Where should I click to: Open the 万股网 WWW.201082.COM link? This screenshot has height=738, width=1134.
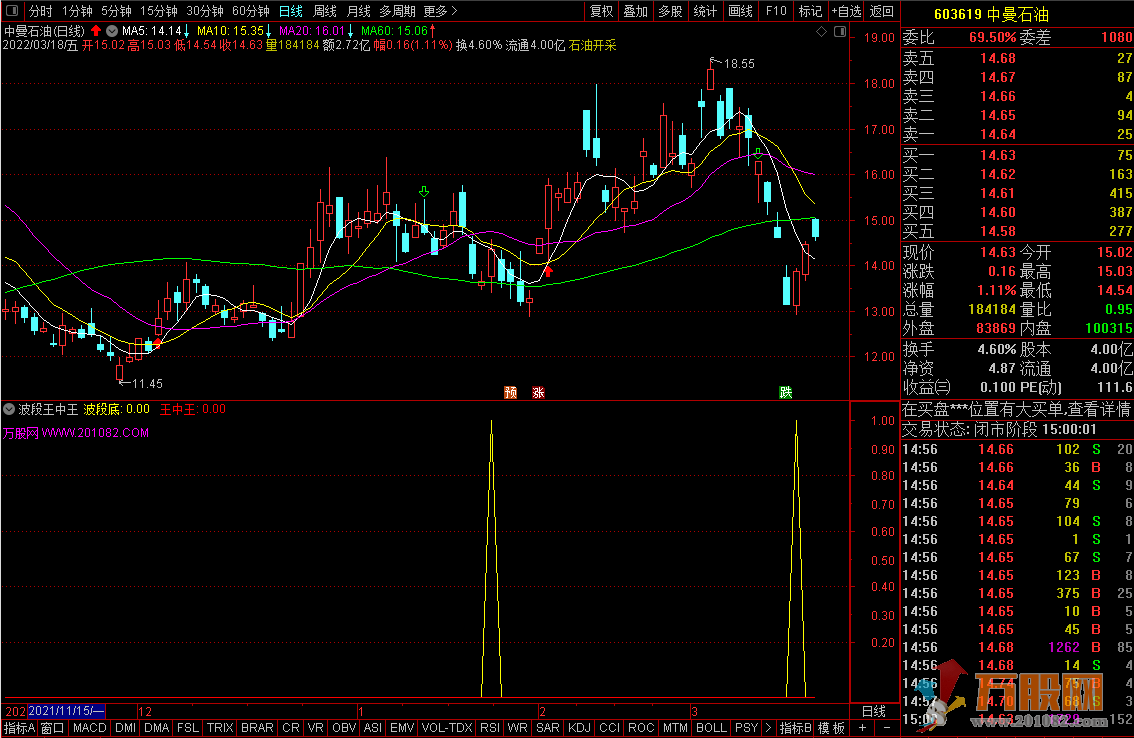point(75,433)
